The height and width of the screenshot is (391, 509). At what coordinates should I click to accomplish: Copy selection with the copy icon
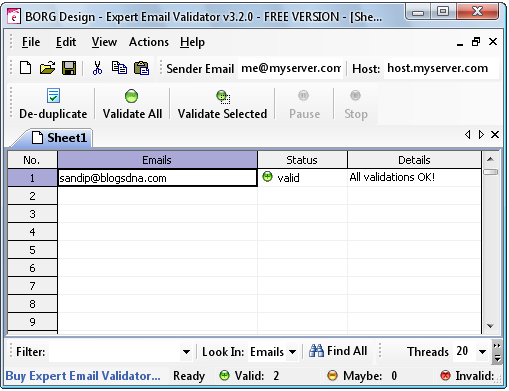pos(119,68)
